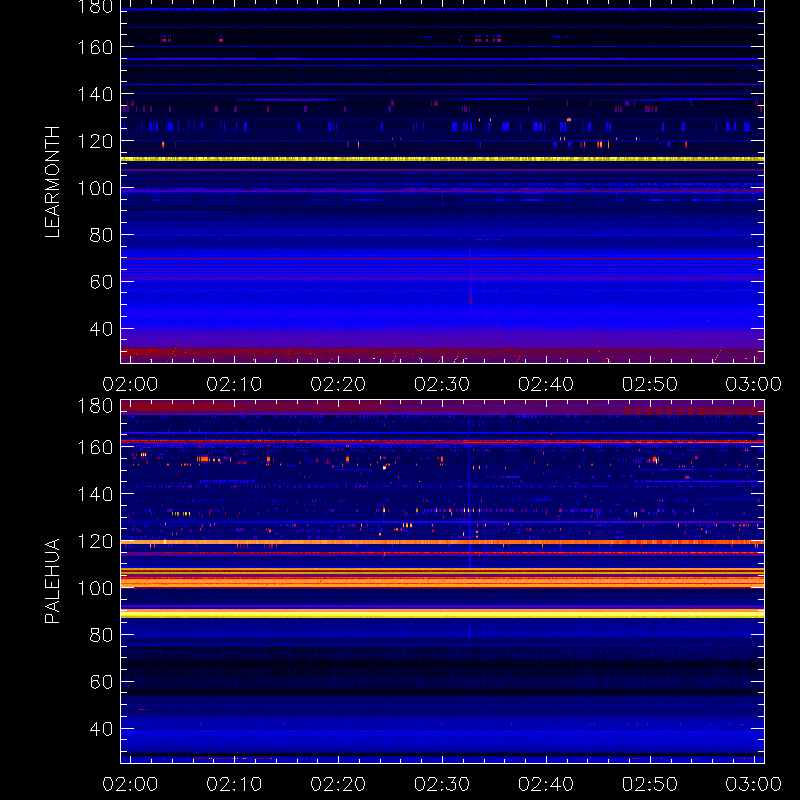Pick the 180 frequency label on Palehua plot
The image size is (800, 800).
click(x=95, y=406)
